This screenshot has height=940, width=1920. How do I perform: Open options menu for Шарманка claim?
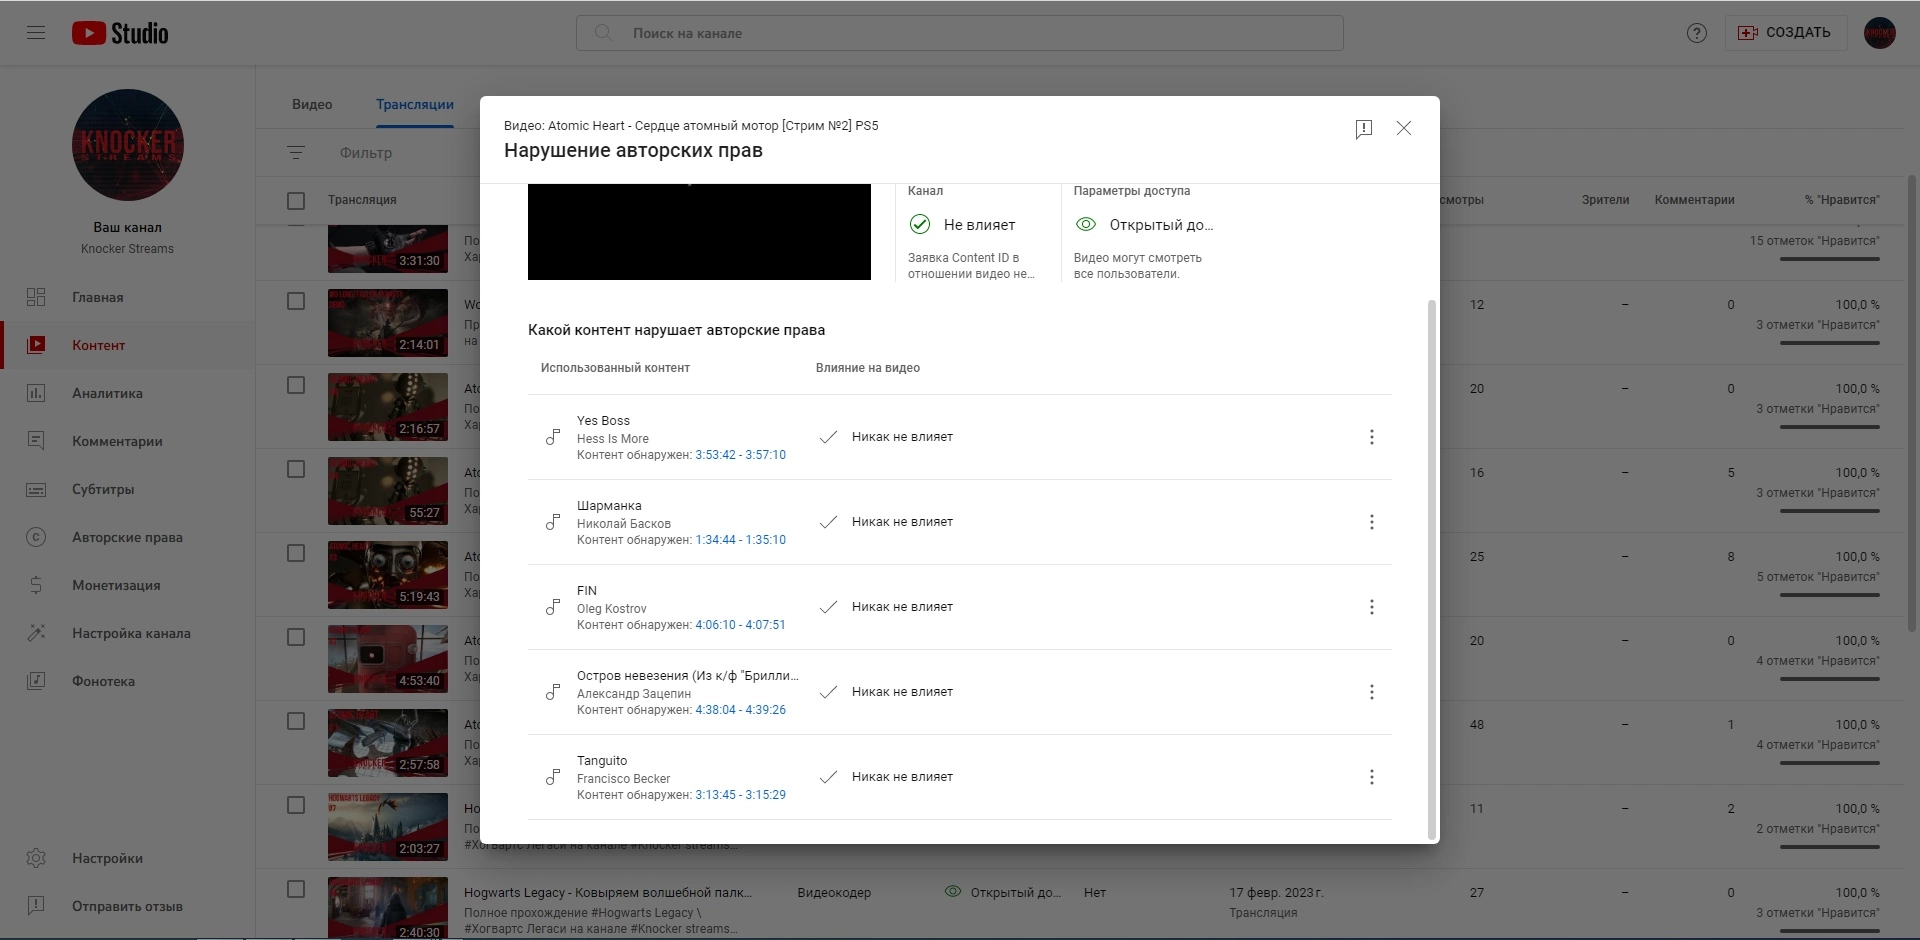point(1372,522)
